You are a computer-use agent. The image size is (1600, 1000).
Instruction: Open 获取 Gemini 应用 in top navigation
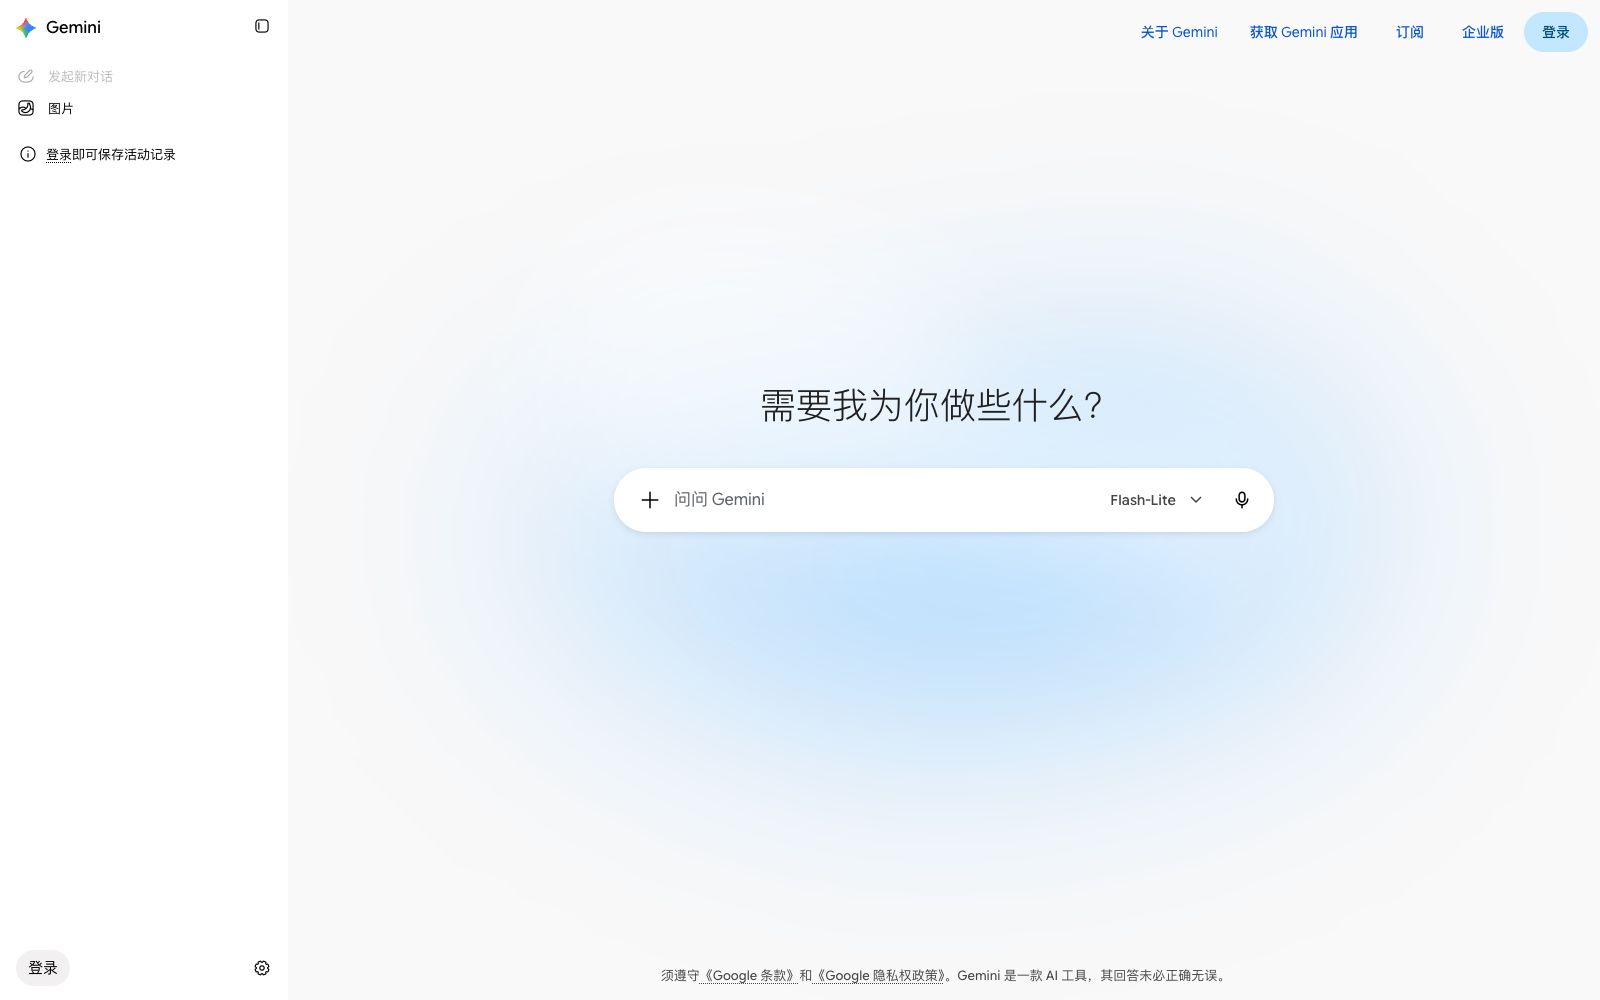click(1304, 32)
